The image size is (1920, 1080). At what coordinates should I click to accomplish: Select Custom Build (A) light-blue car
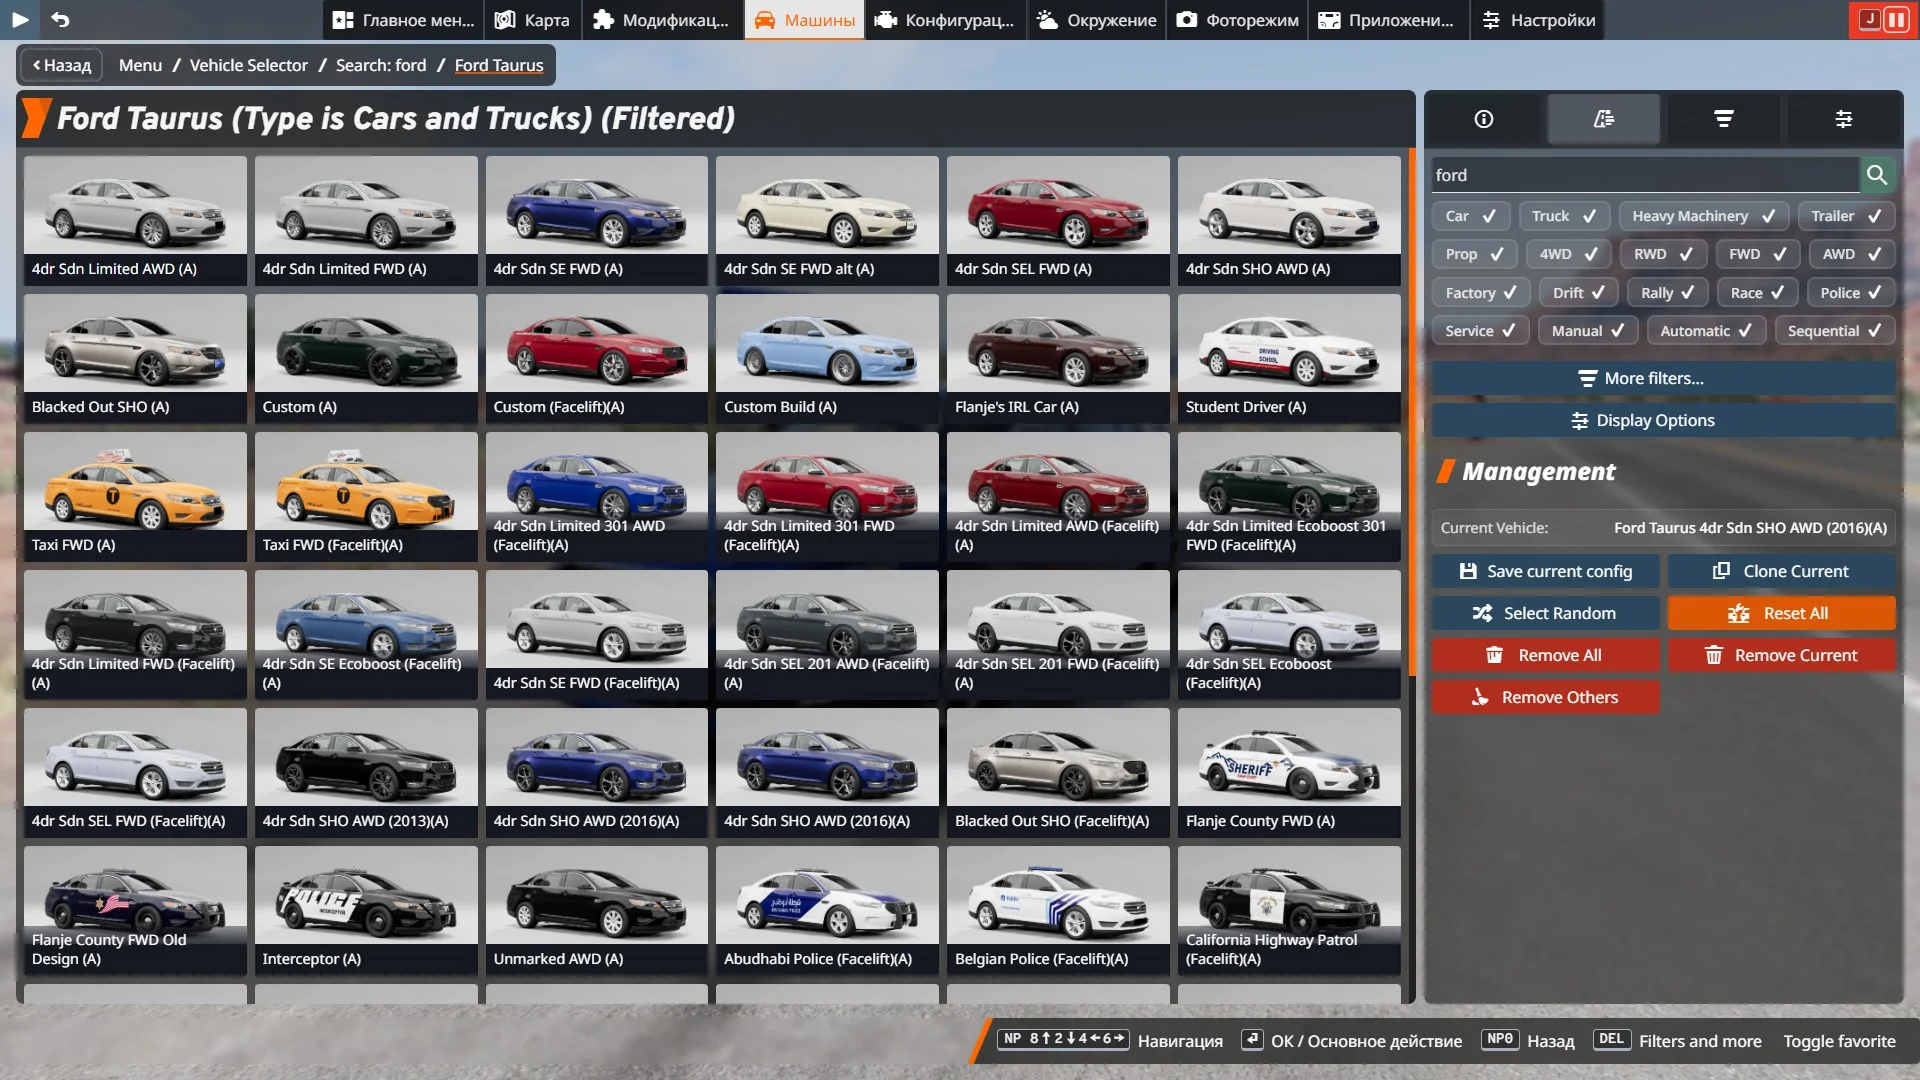827,358
